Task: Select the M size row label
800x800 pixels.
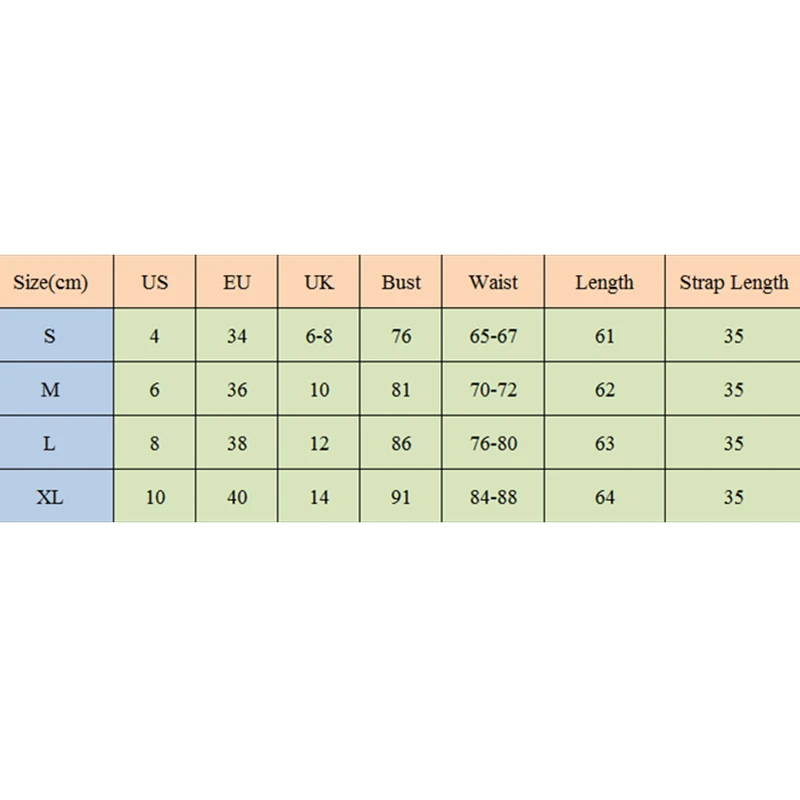Action: [x=51, y=390]
